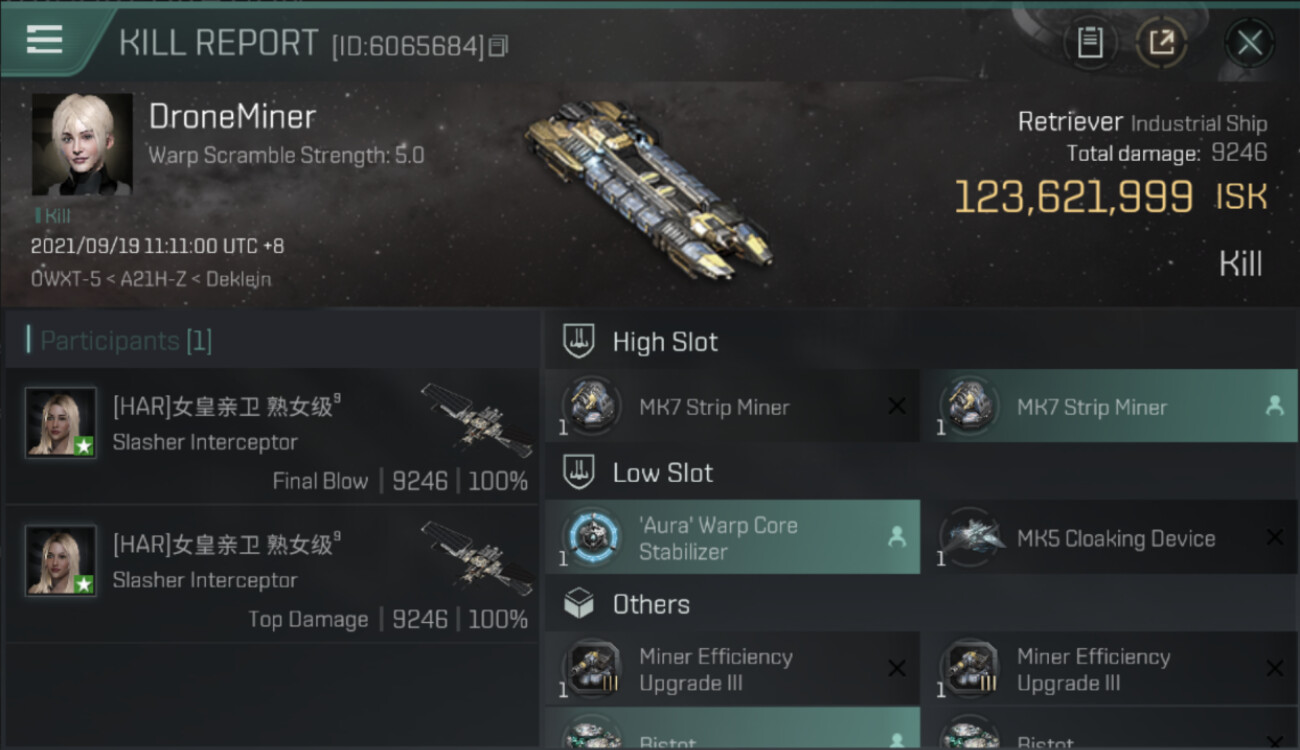Share the kill report via export icon
This screenshot has width=1300, height=750.
pyautogui.click(x=1160, y=43)
